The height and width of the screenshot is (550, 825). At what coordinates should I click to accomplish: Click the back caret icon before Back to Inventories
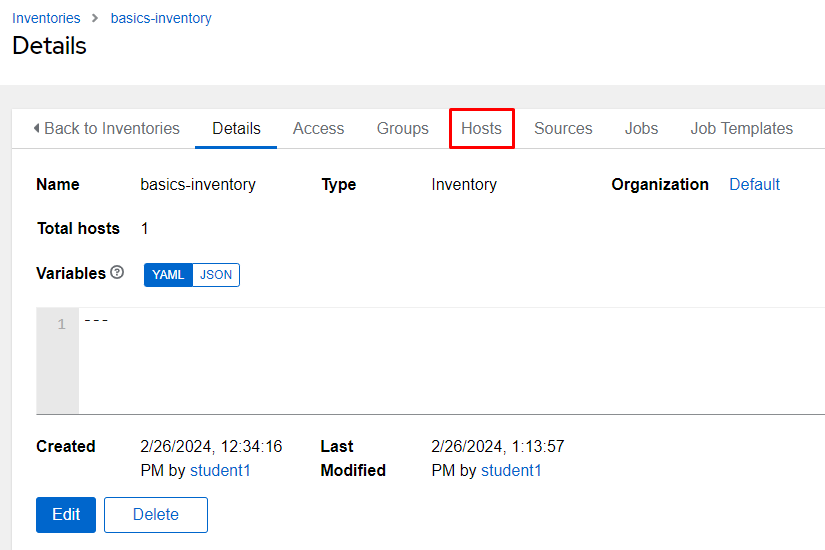pyautogui.click(x=37, y=128)
